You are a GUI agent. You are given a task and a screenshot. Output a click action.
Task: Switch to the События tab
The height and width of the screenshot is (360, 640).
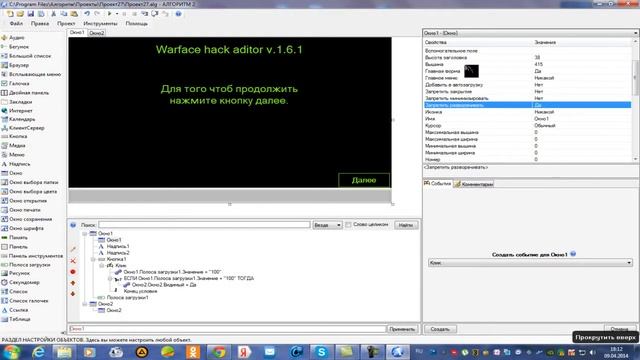click(438, 184)
